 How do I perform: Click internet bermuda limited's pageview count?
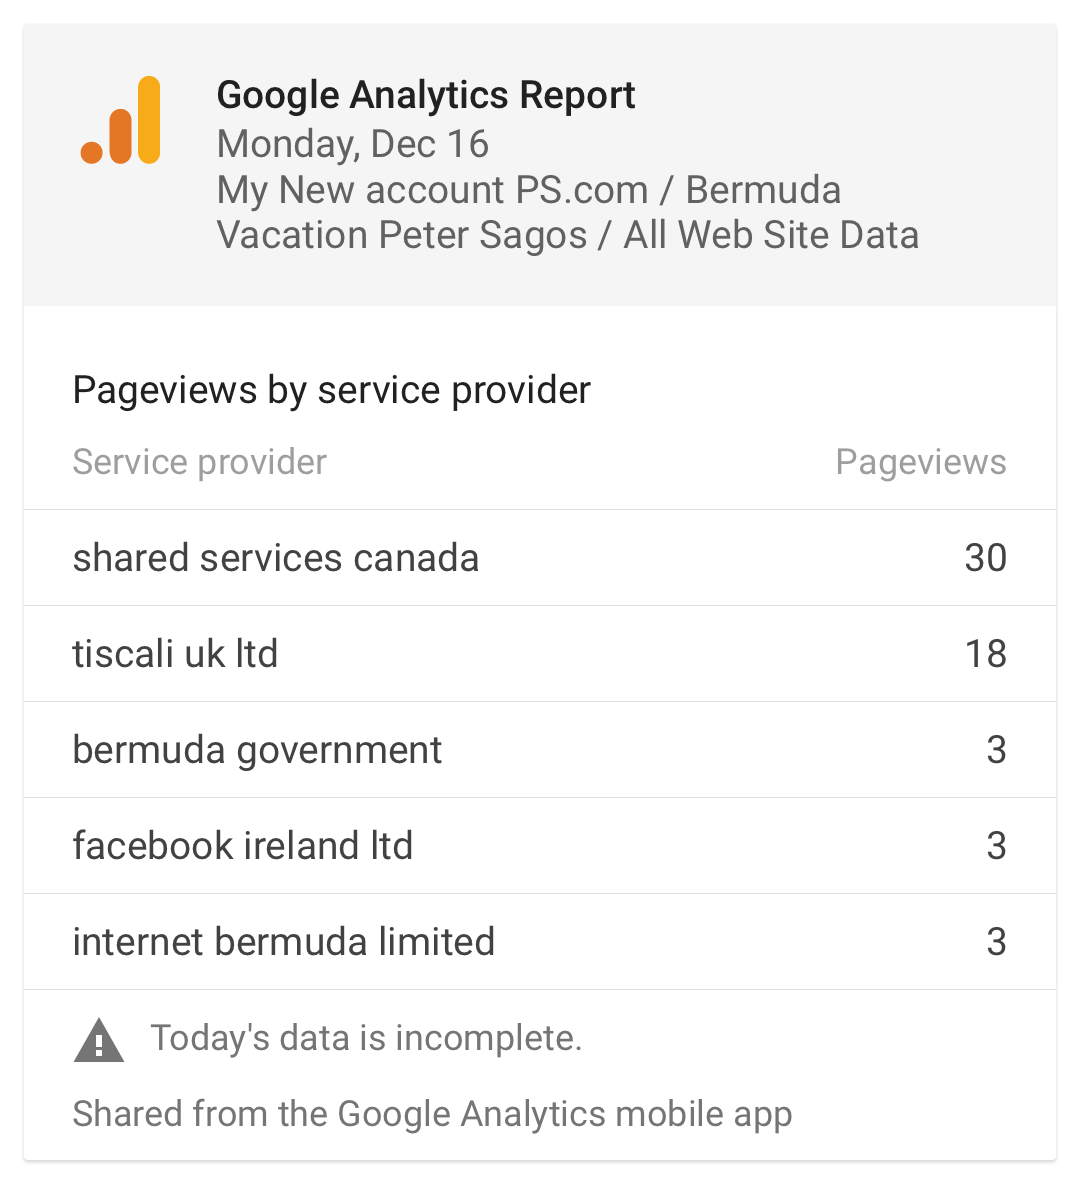pyautogui.click(x=997, y=942)
